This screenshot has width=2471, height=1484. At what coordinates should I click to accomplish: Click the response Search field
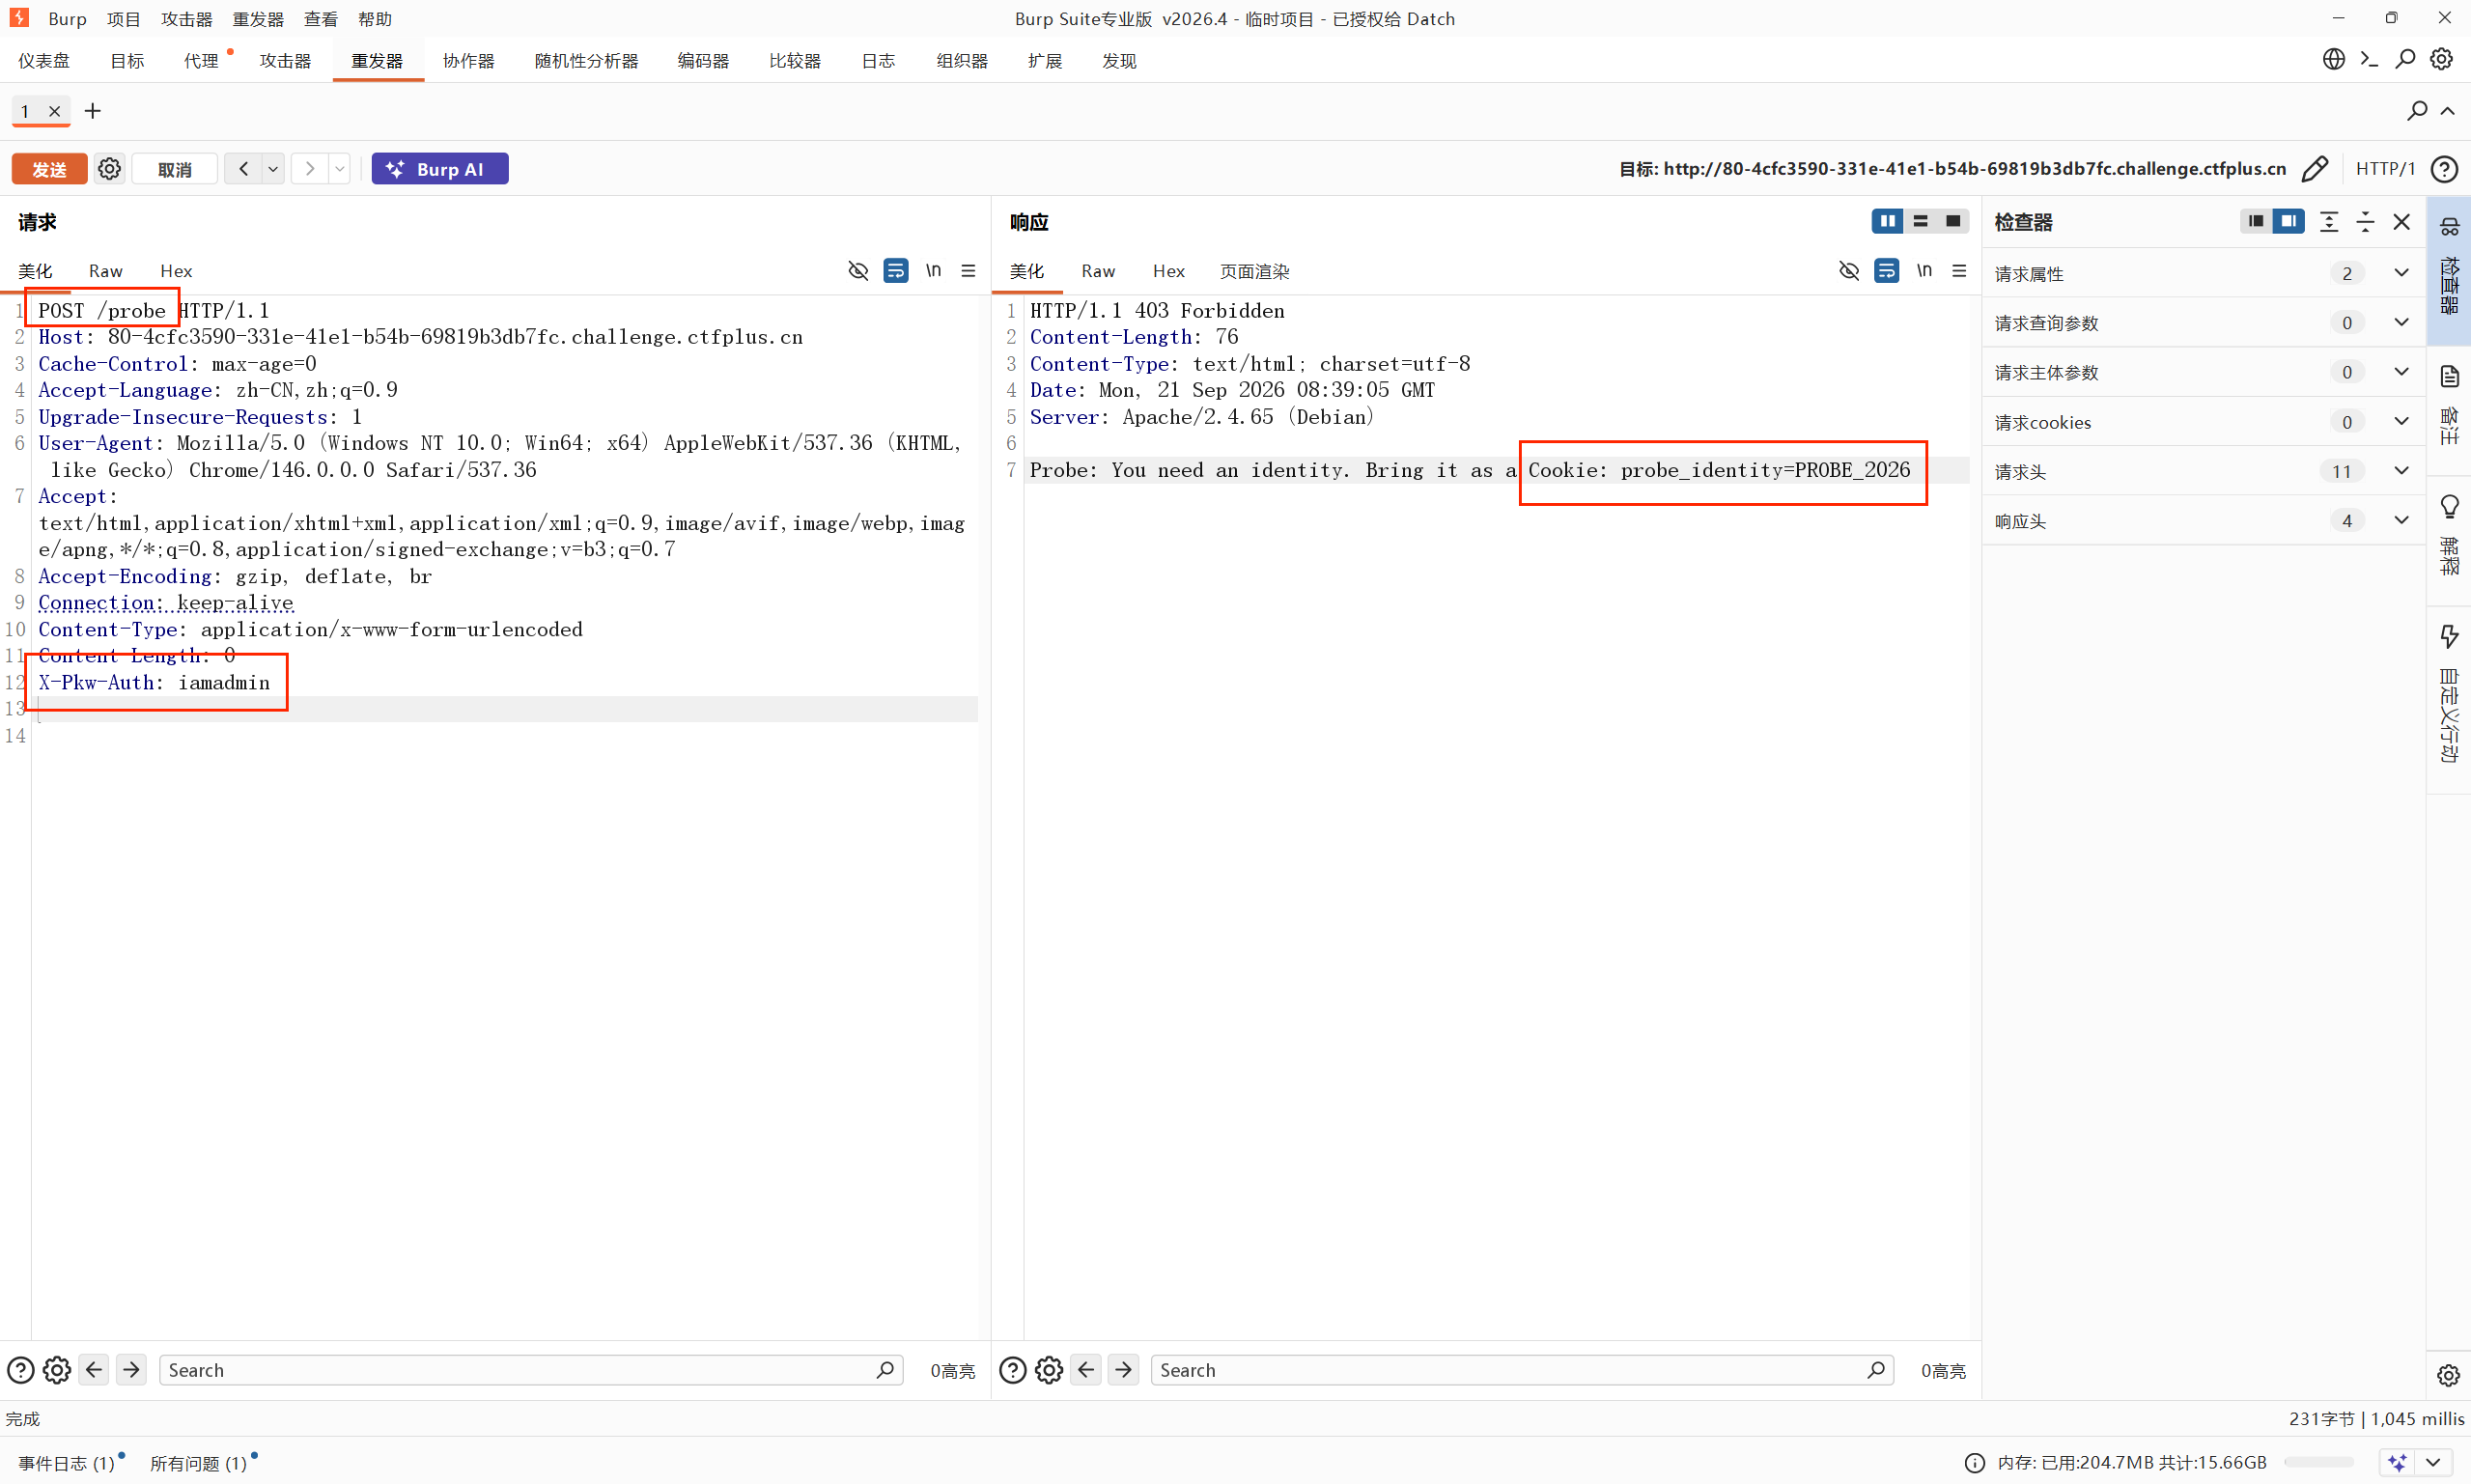point(1523,1370)
